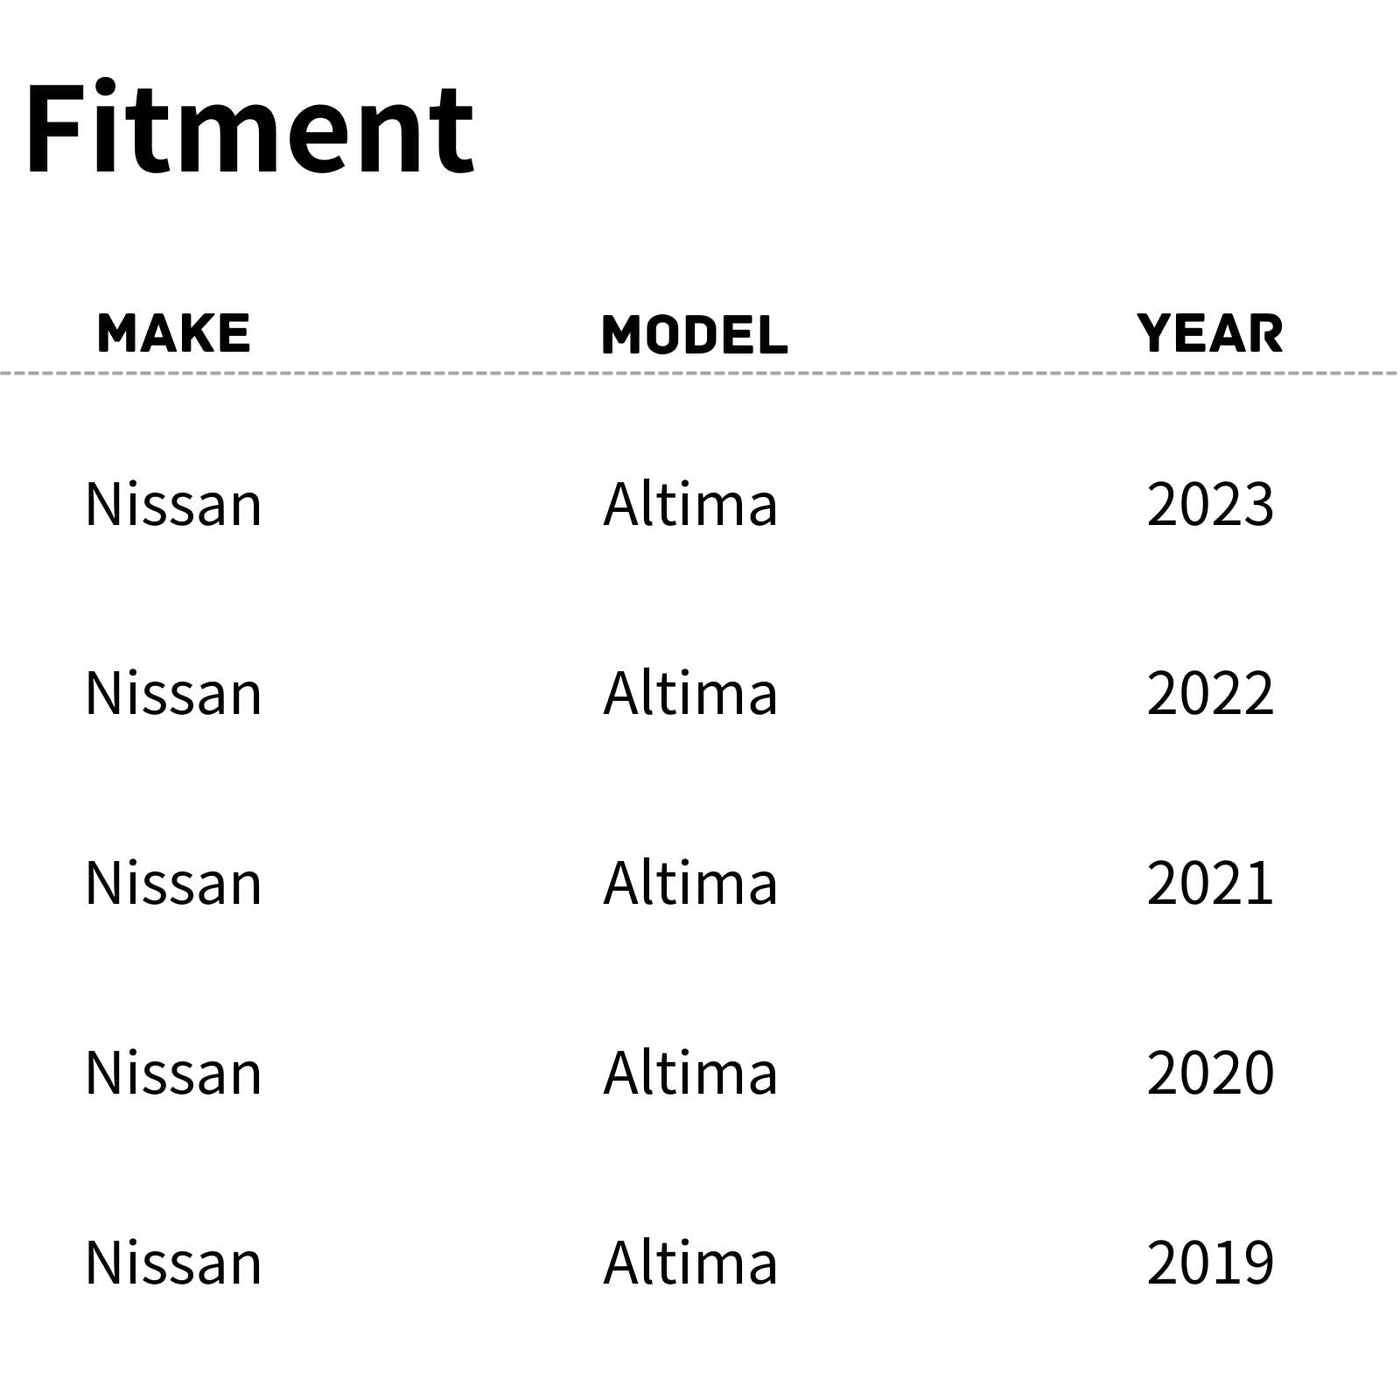
Task: Click Altima in the 2023 row
Action: click(x=690, y=504)
